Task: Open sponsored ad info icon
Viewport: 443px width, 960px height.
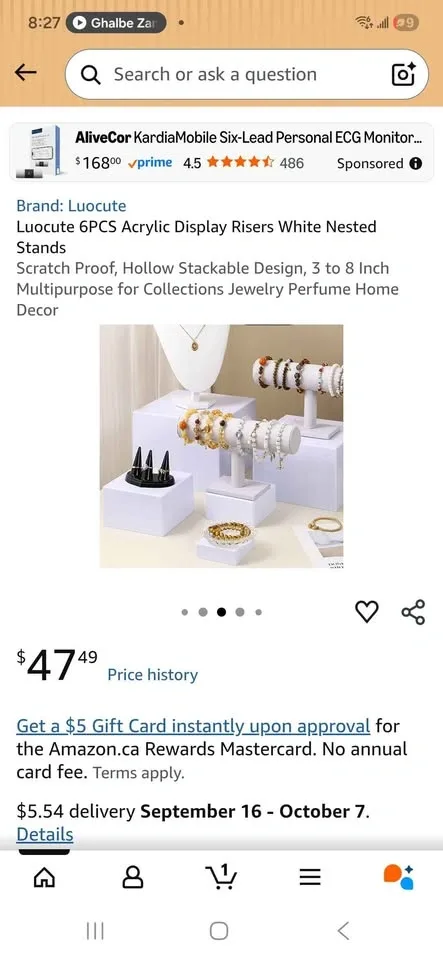Action: (x=415, y=163)
